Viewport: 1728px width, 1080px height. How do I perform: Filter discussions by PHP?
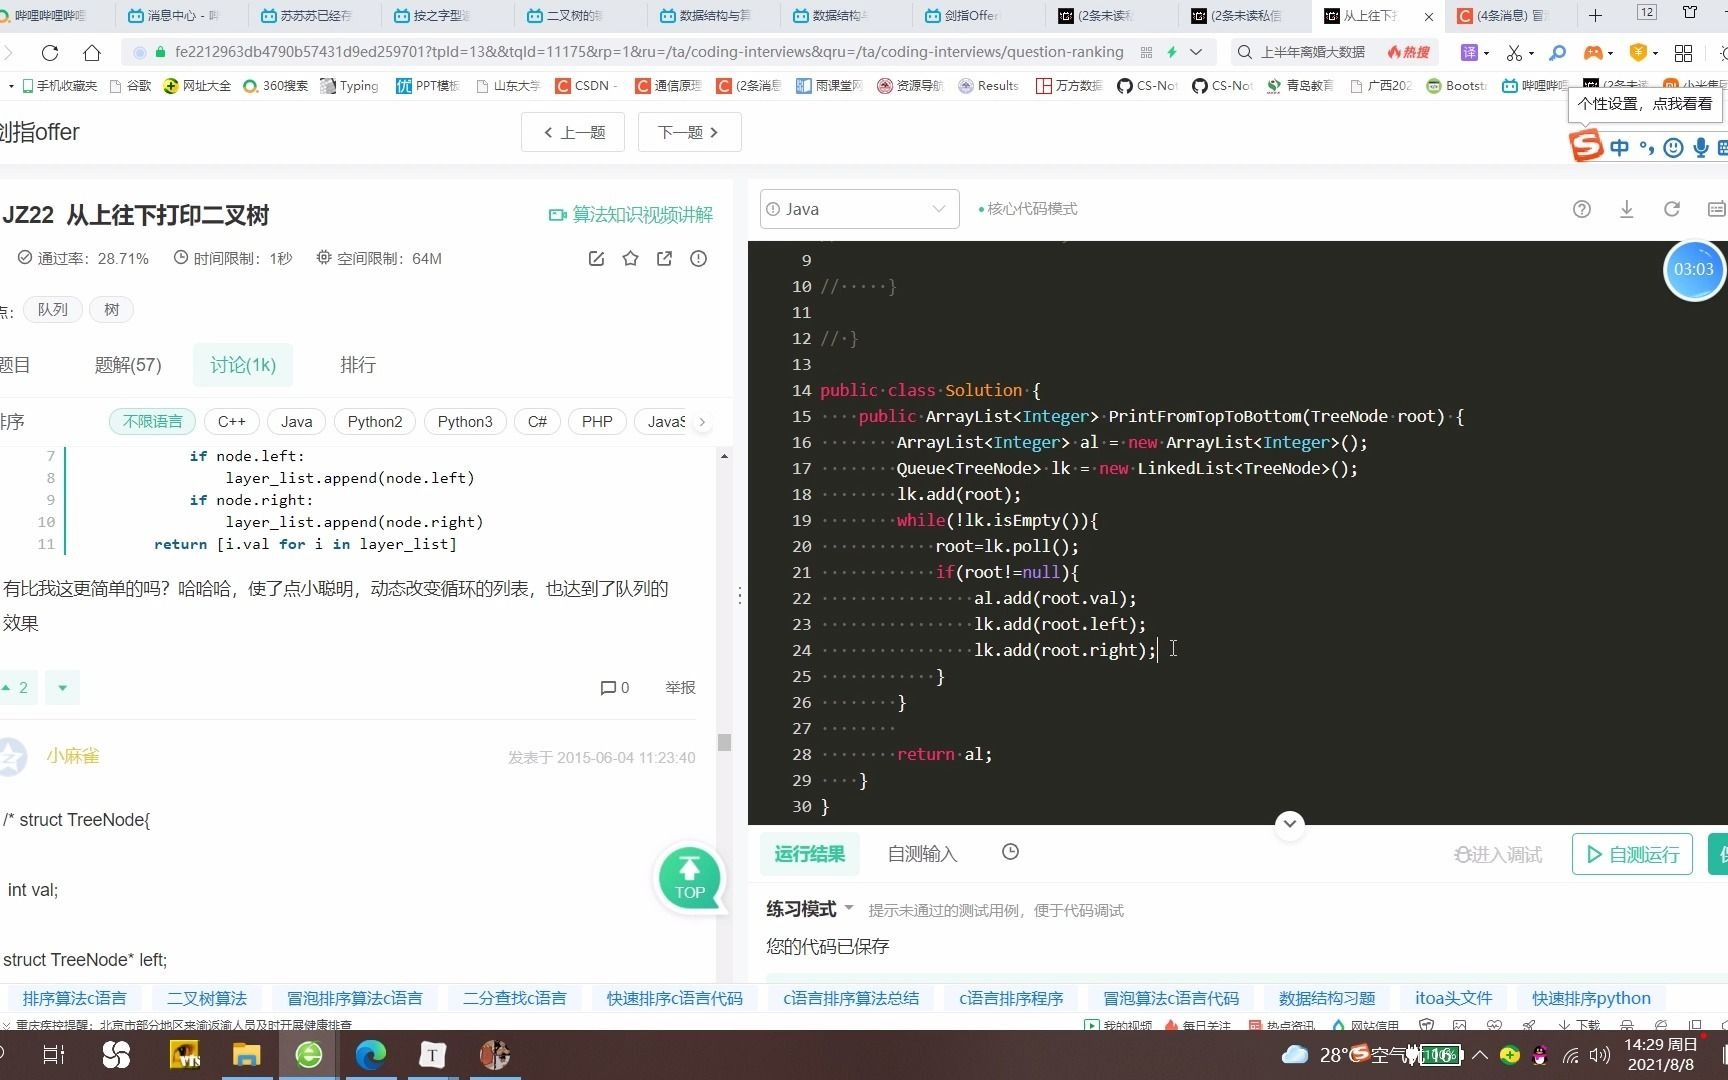coord(597,421)
